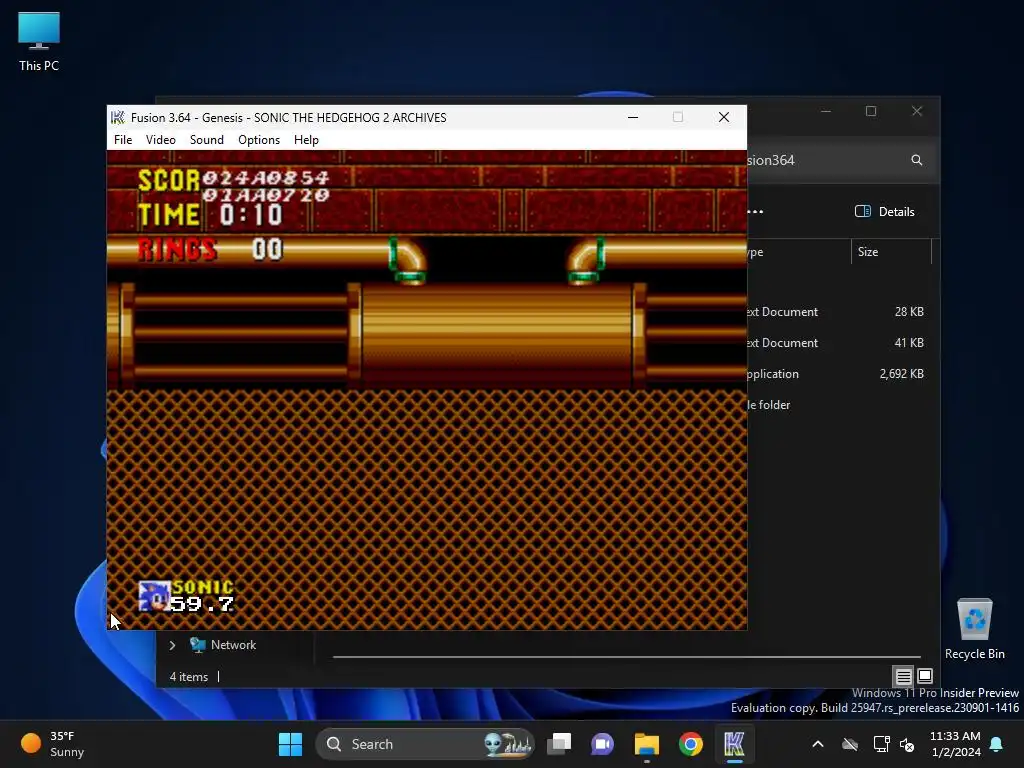The height and width of the screenshot is (768, 1024).
Task: Select the This PC desktop icon
Action: tap(39, 42)
